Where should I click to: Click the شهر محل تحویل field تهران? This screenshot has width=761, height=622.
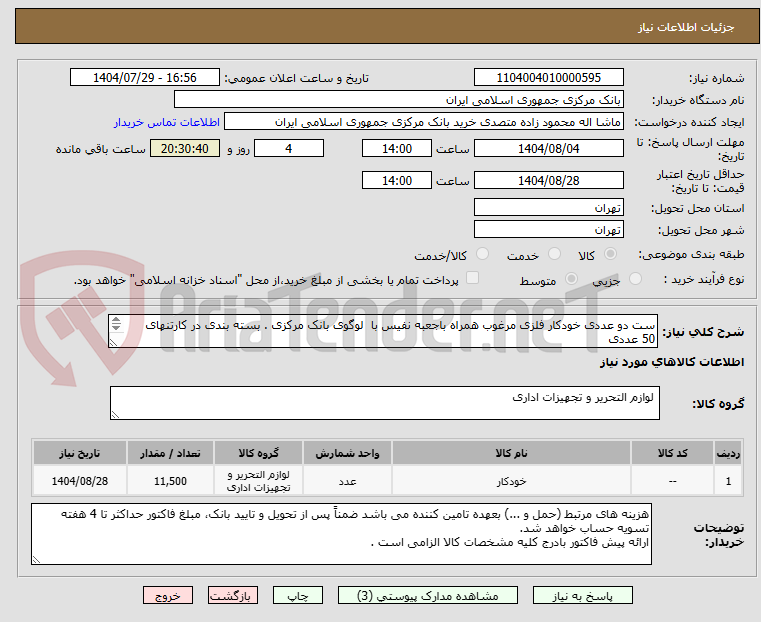coord(548,229)
